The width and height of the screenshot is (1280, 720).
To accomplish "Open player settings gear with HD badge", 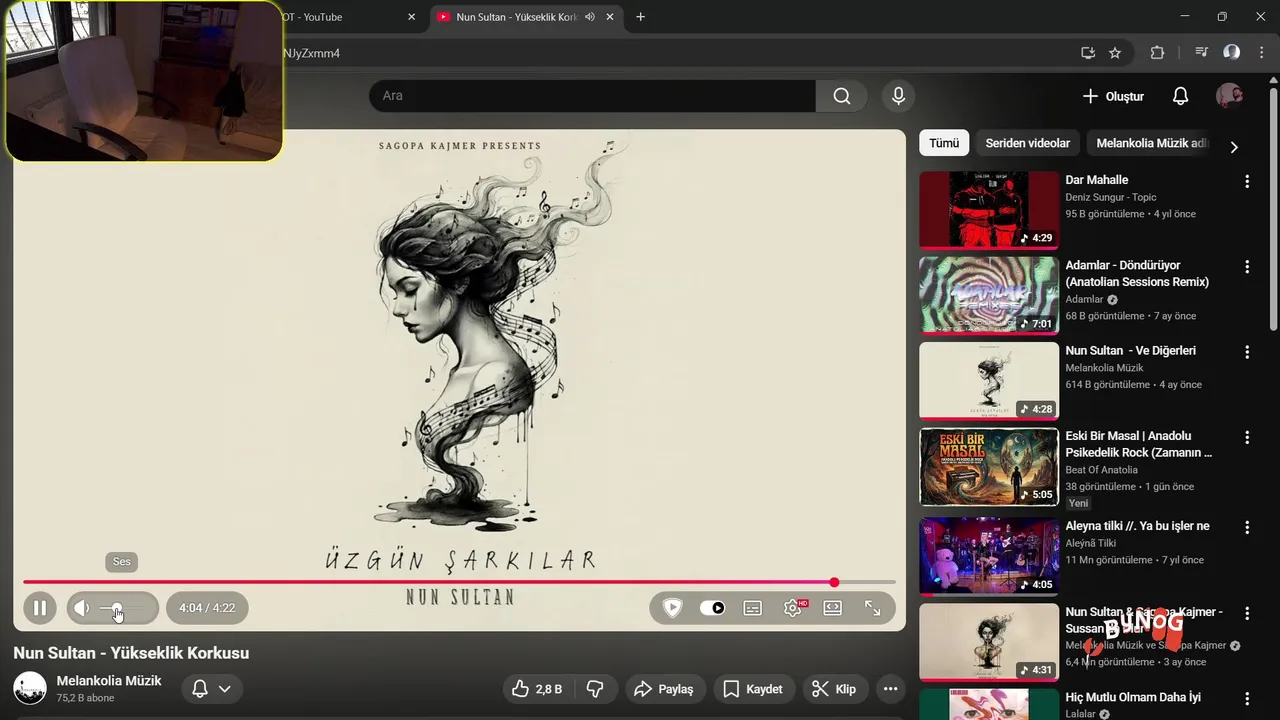I will click(x=794, y=608).
